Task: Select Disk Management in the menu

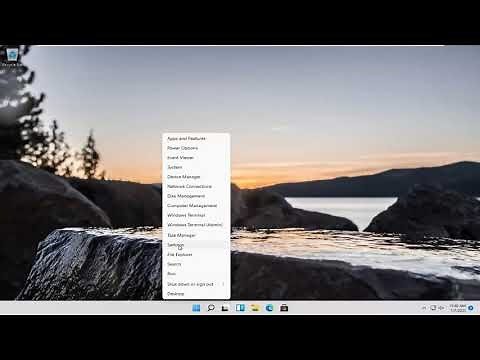Action: (x=196, y=196)
